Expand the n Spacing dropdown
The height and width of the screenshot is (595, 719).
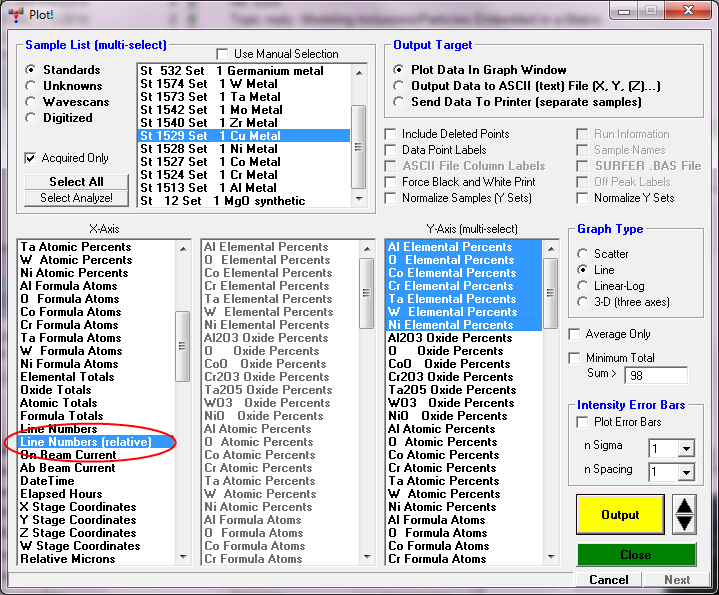[687, 472]
